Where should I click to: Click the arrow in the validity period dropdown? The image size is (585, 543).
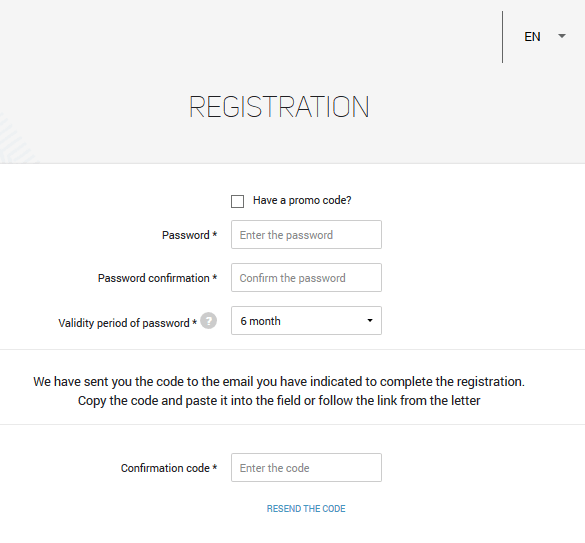[x=370, y=321]
